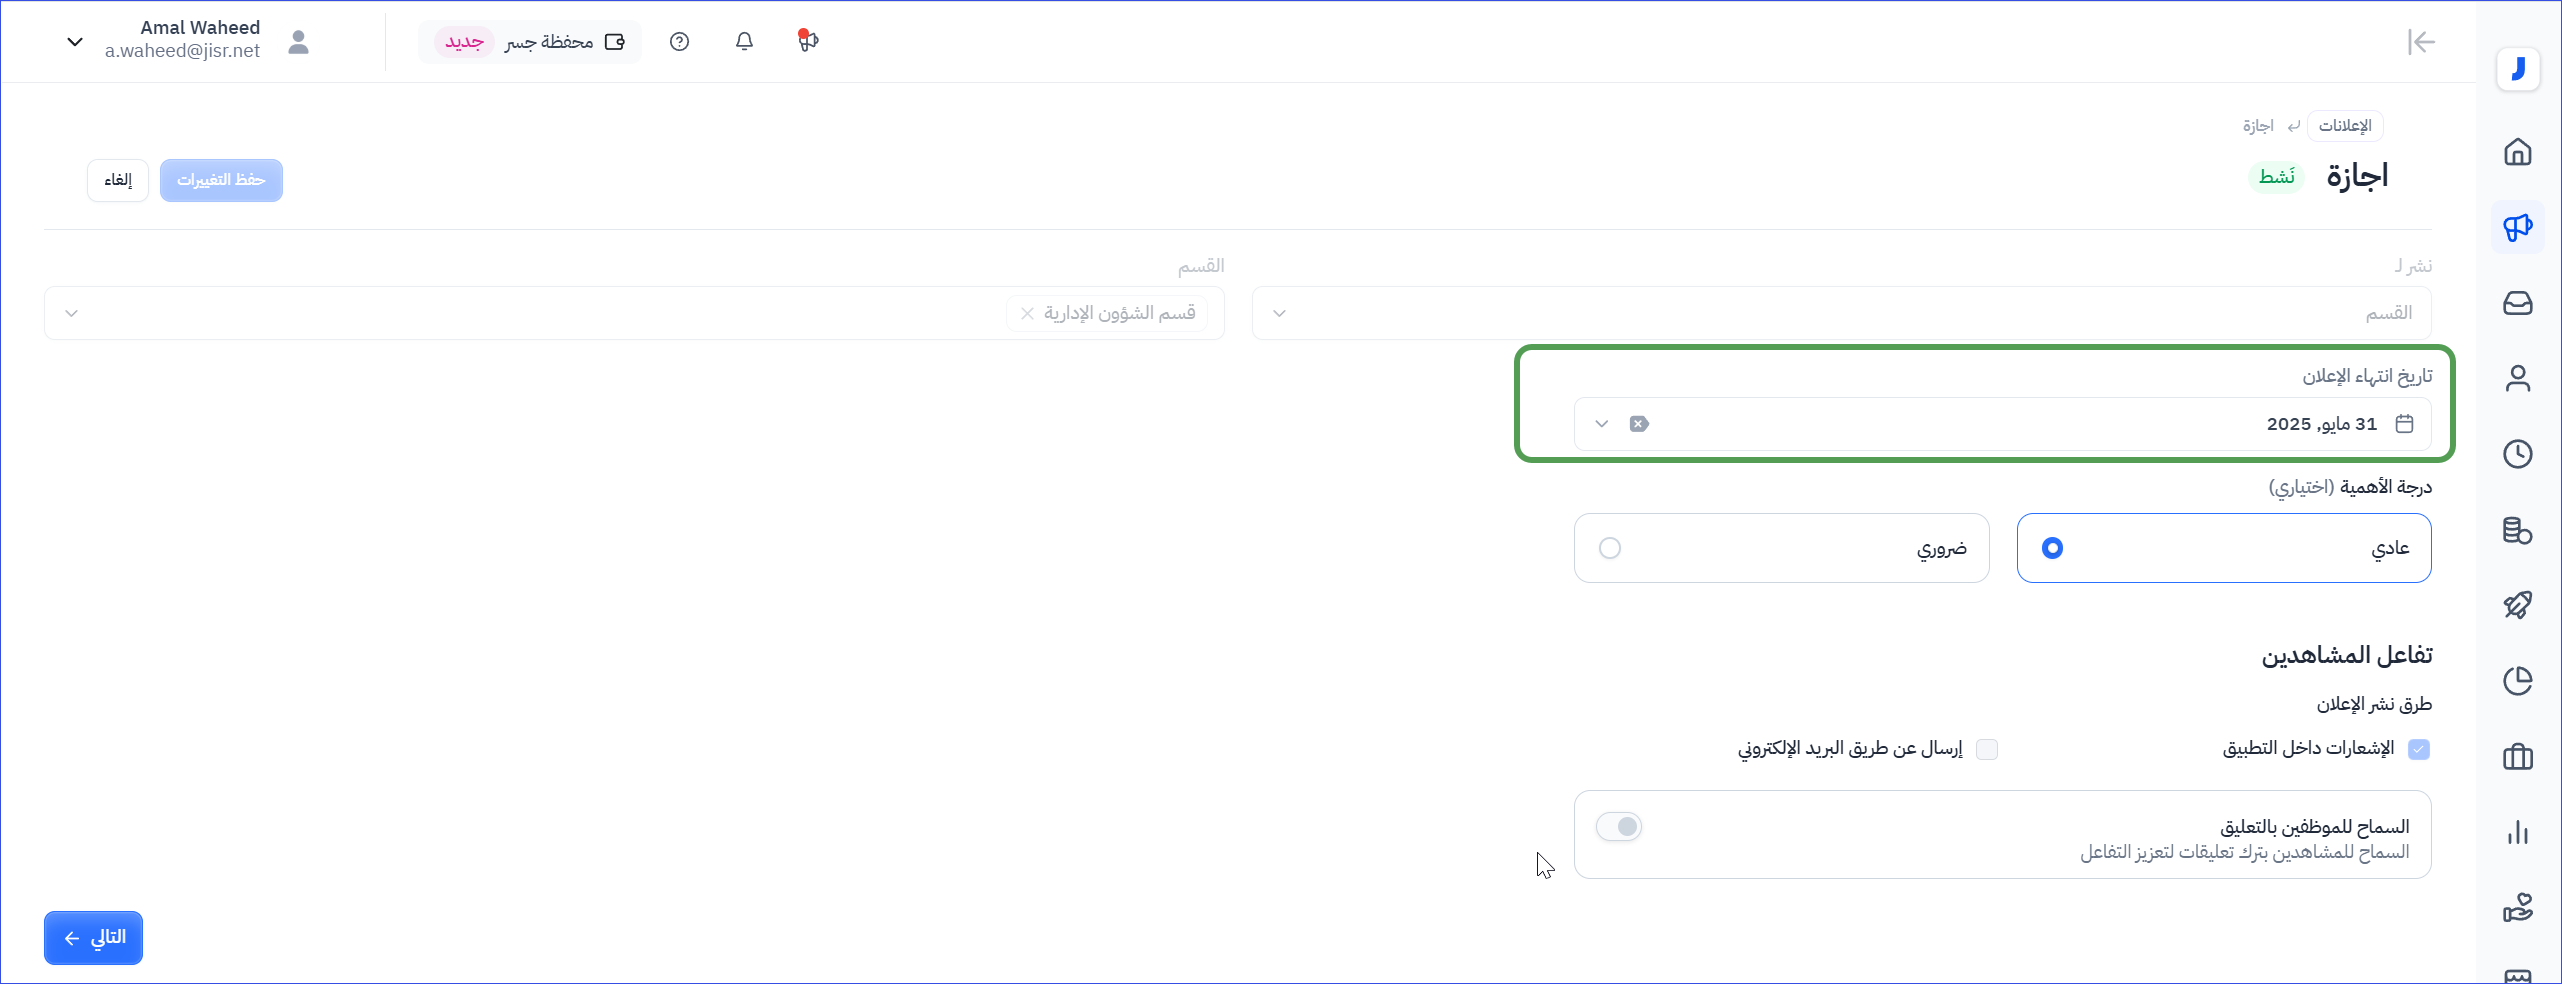Open the نشر لـ القسم dropdown
Screen dimensions: 2562x984
(1841, 313)
